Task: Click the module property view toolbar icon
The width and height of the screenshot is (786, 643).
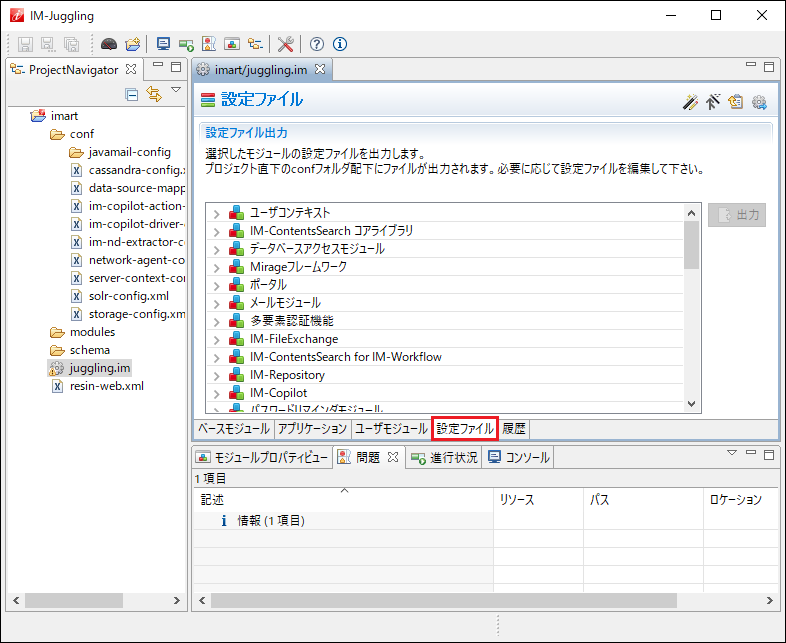Action: (x=232, y=44)
